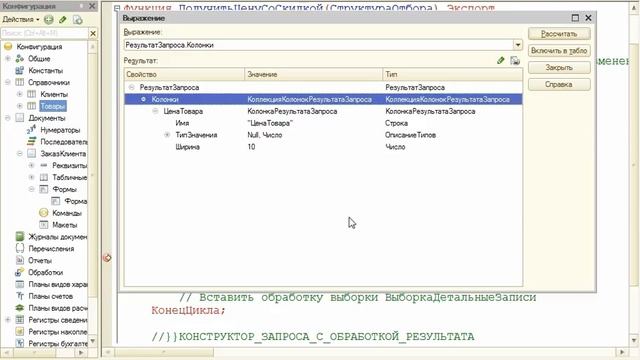This screenshot has height=360, width=640.
Task: Click the pencil edit icon in the Конфигурация toolbar
Action: 63,19
